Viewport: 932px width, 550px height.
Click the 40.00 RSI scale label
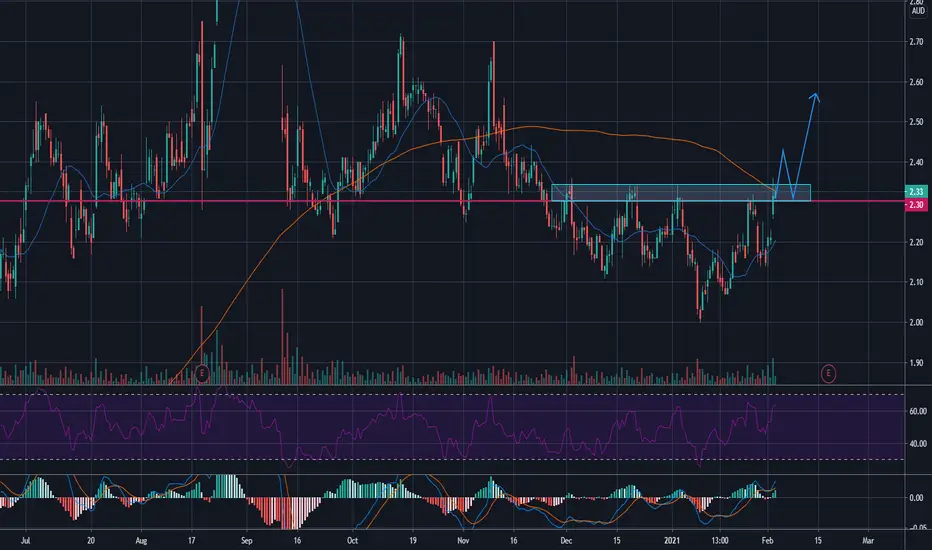point(918,444)
